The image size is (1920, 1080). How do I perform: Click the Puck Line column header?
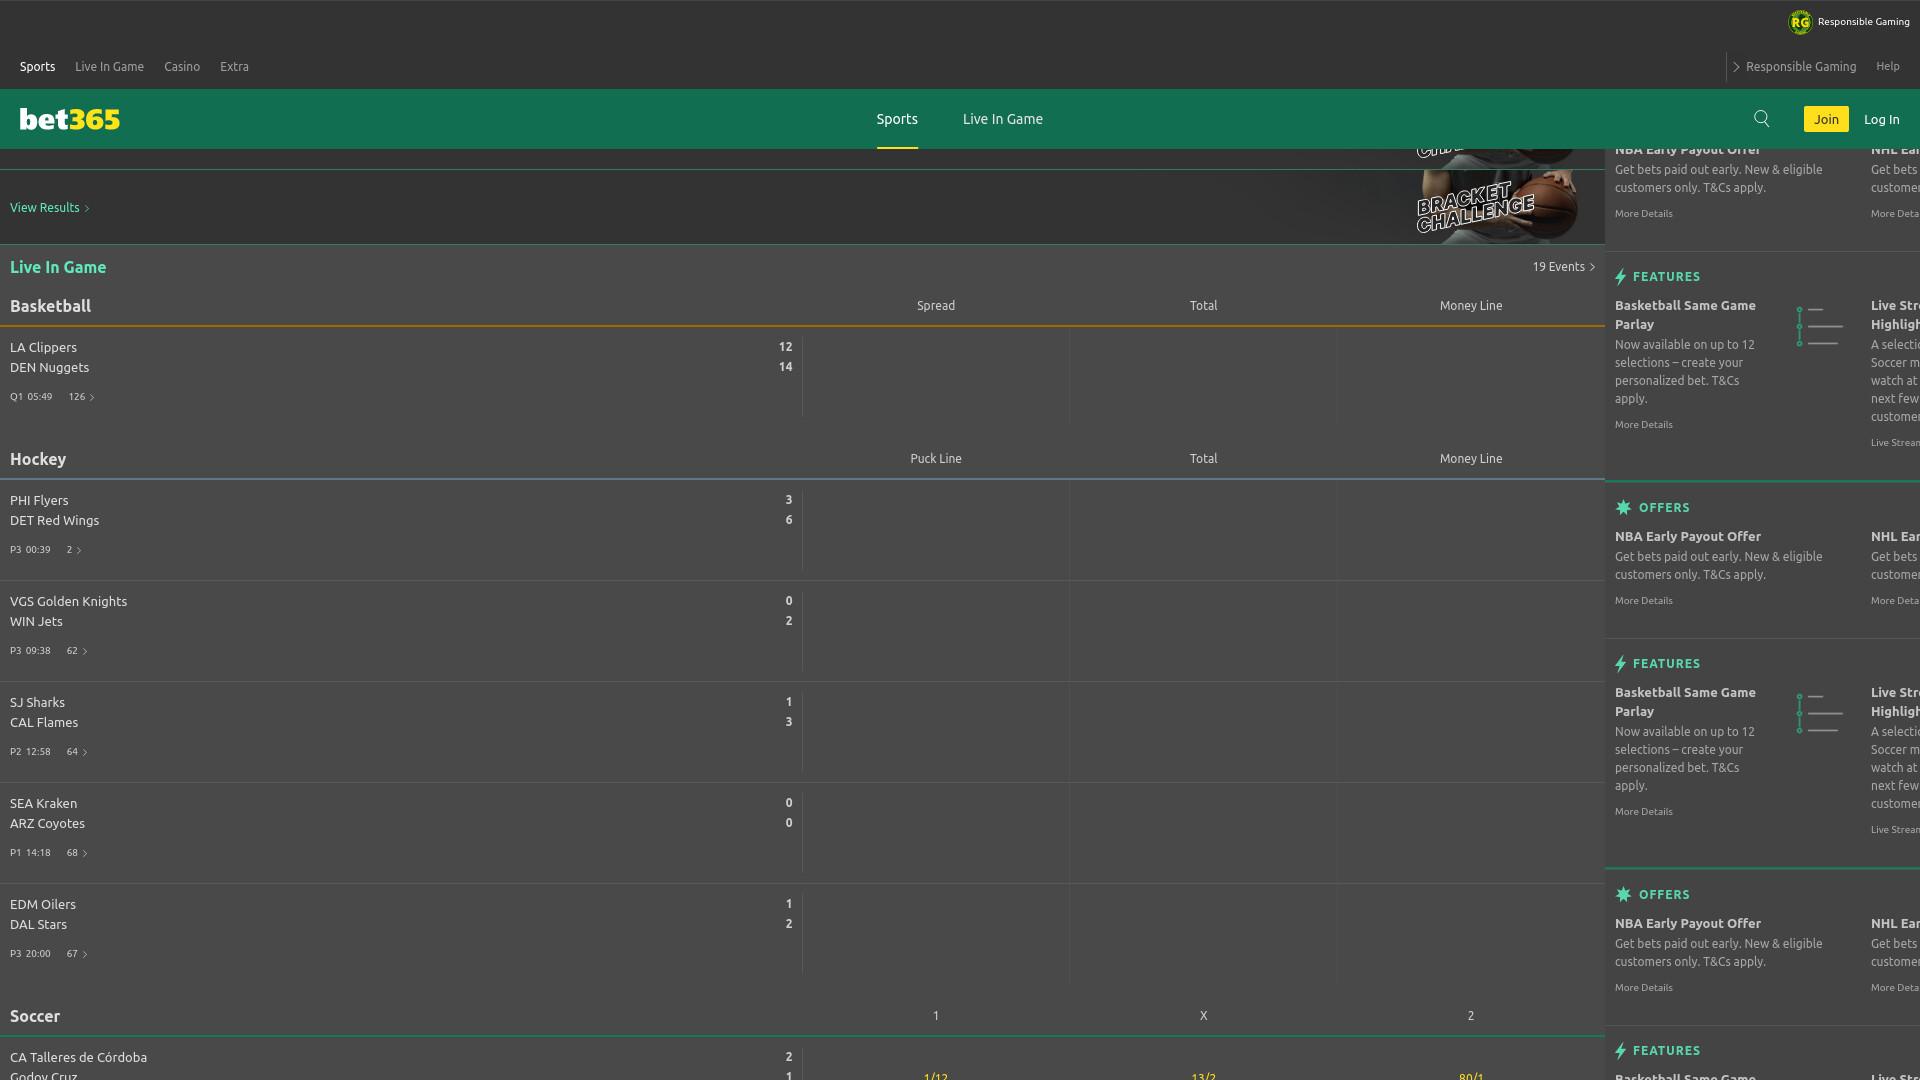pos(936,459)
